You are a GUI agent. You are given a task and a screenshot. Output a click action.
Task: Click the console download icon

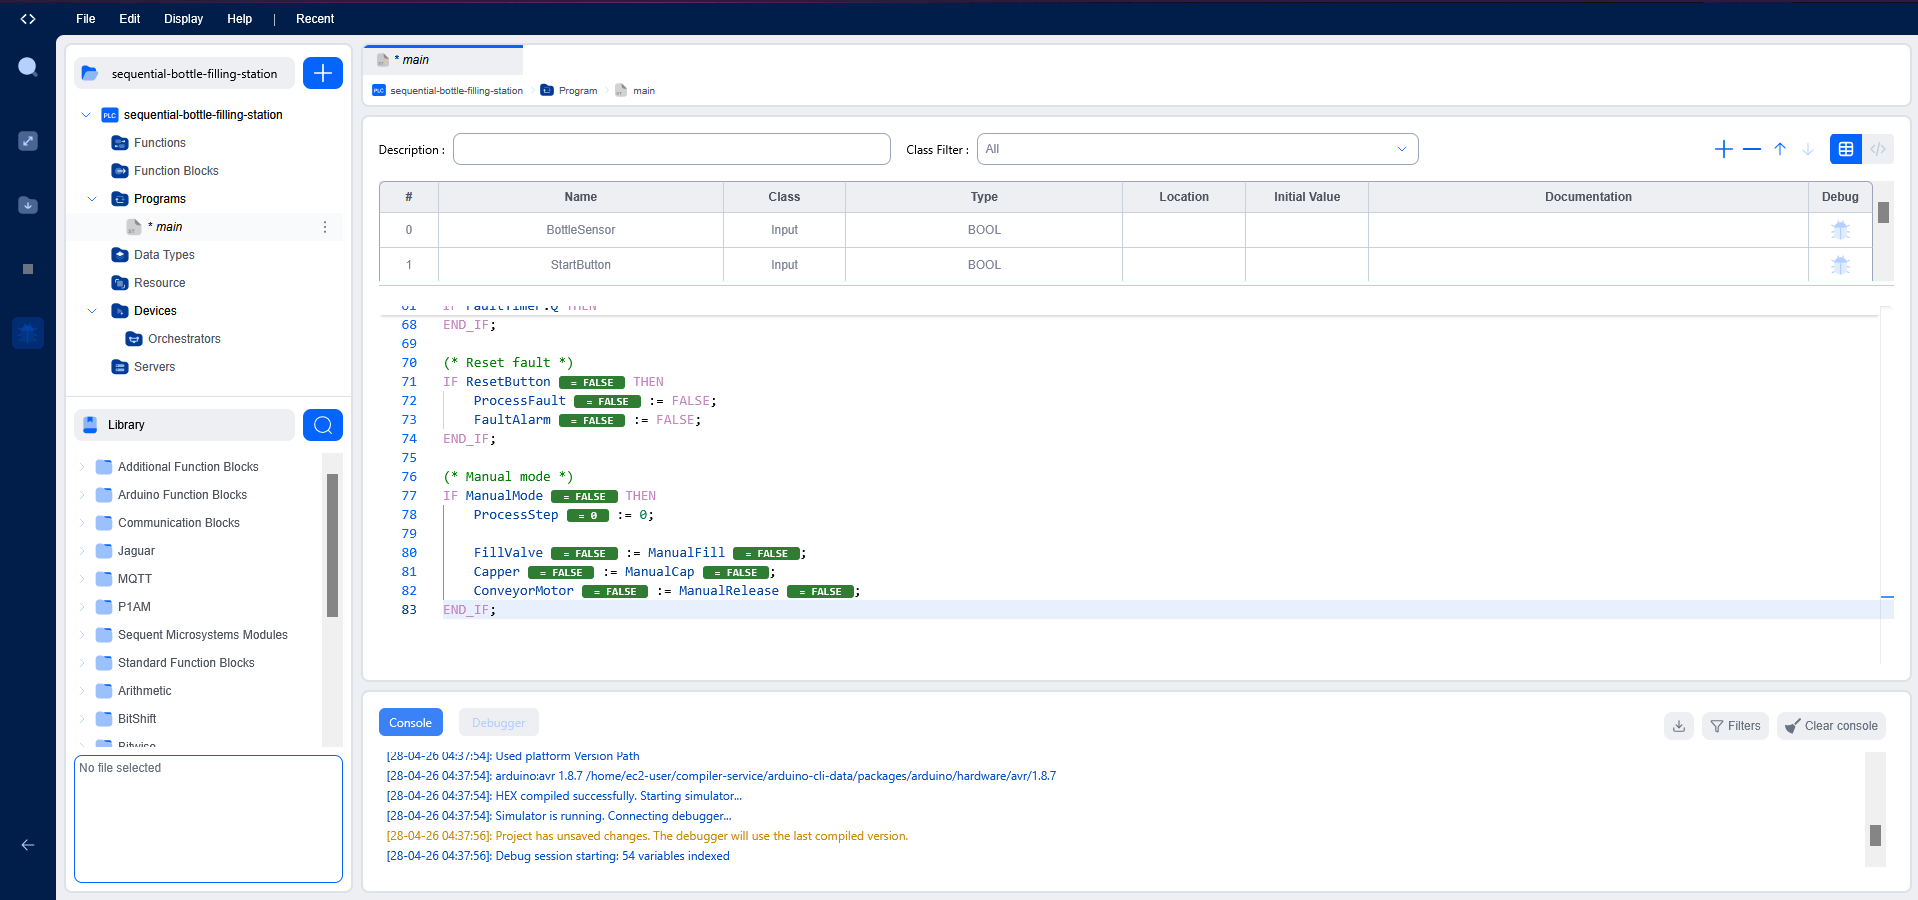1679,726
